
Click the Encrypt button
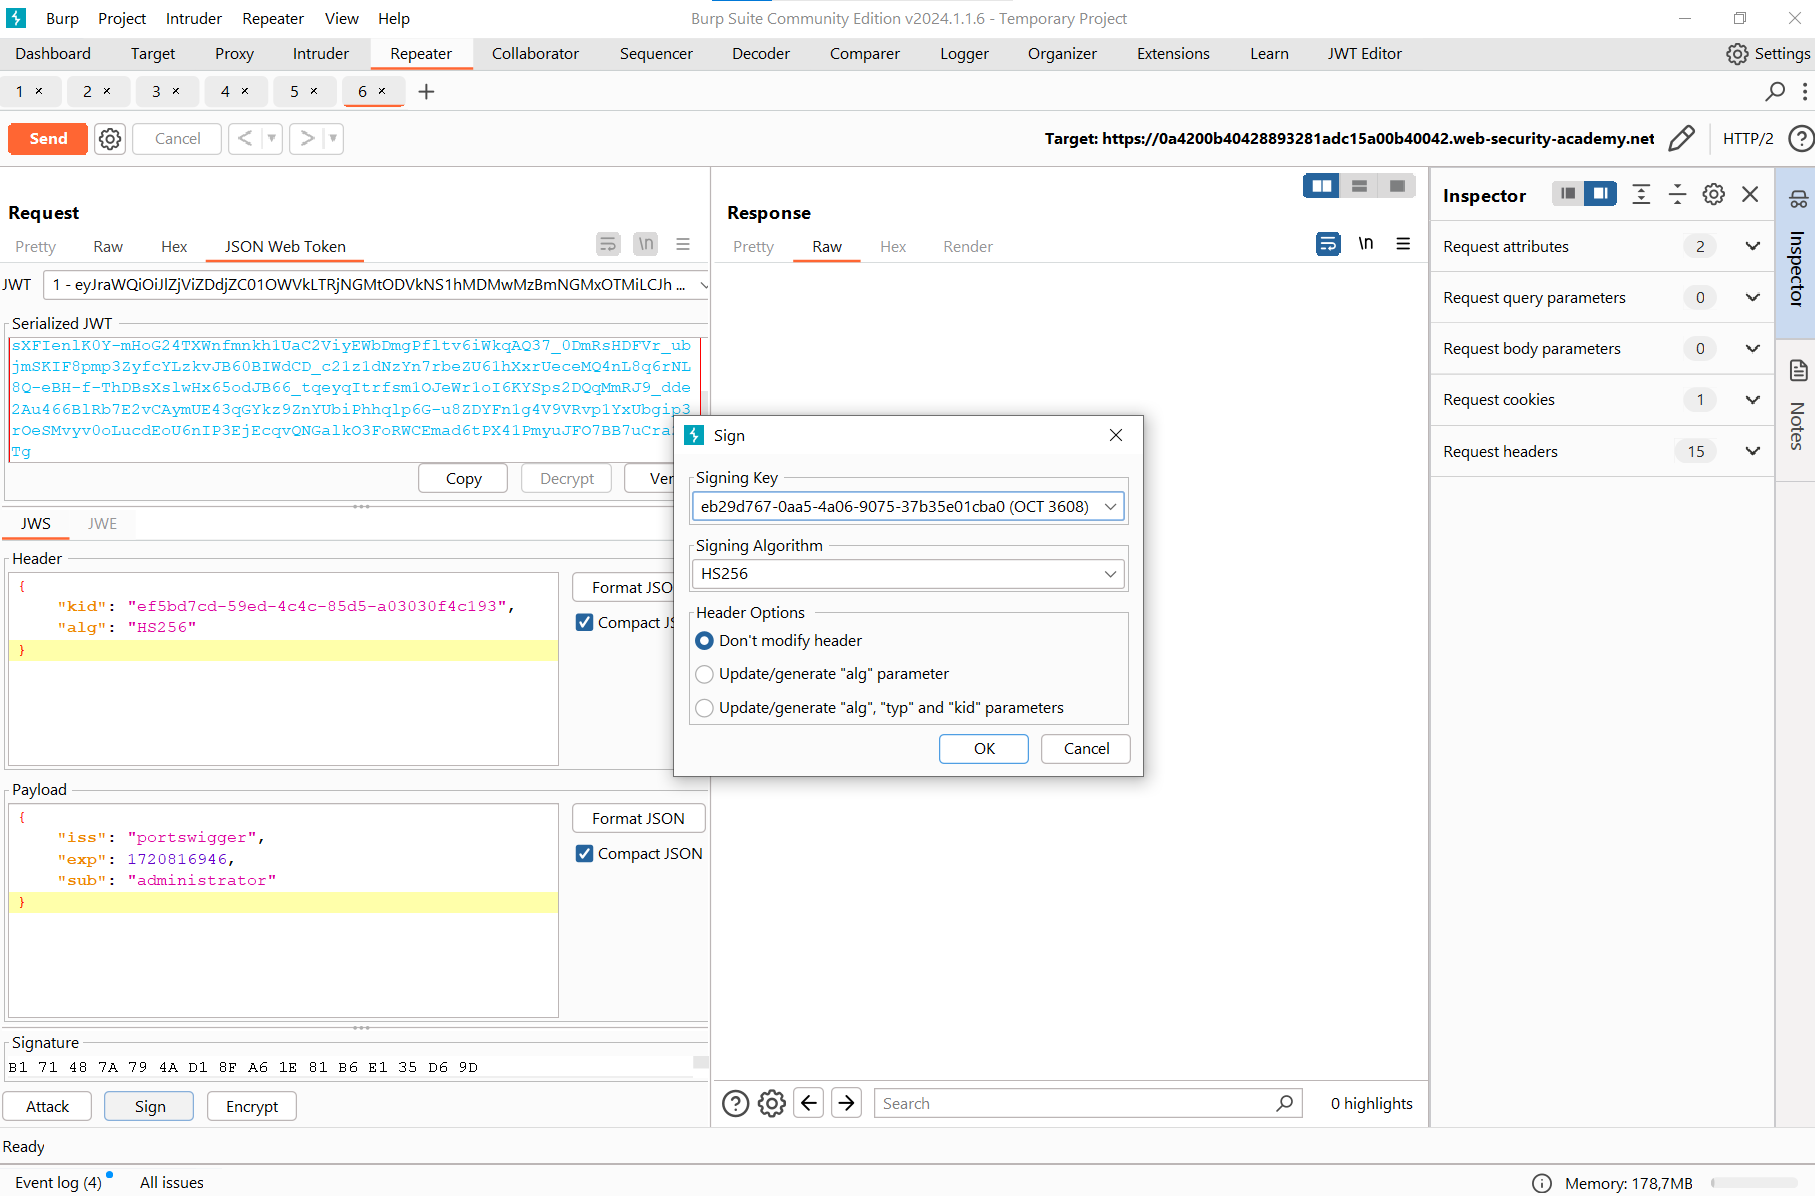[x=252, y=1106]
